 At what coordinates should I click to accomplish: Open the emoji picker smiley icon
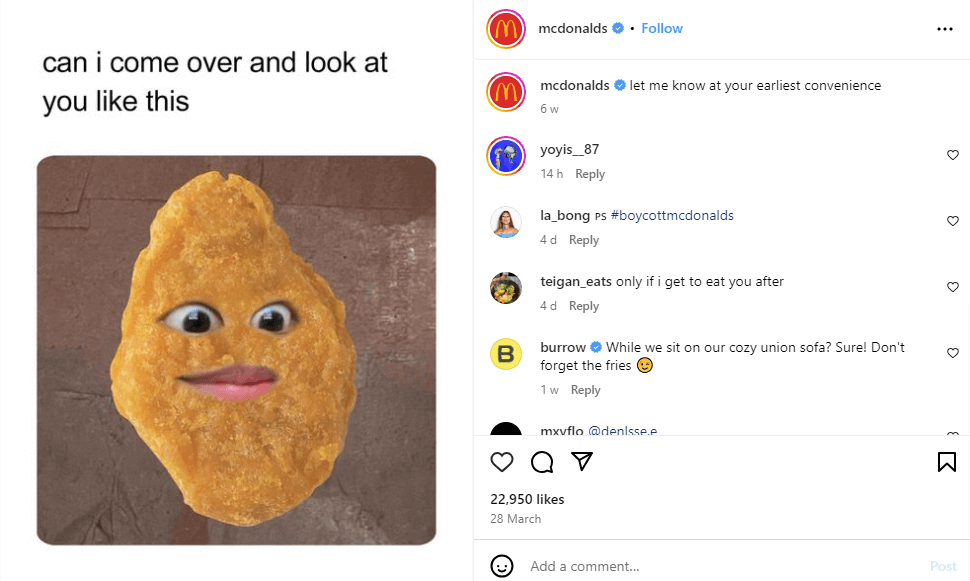502,566
